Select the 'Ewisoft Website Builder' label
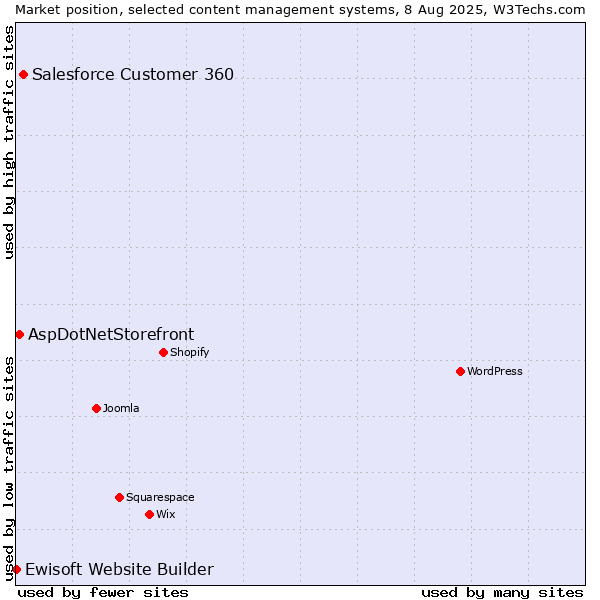This screenshot has height=600, width=600. (119, 569)
